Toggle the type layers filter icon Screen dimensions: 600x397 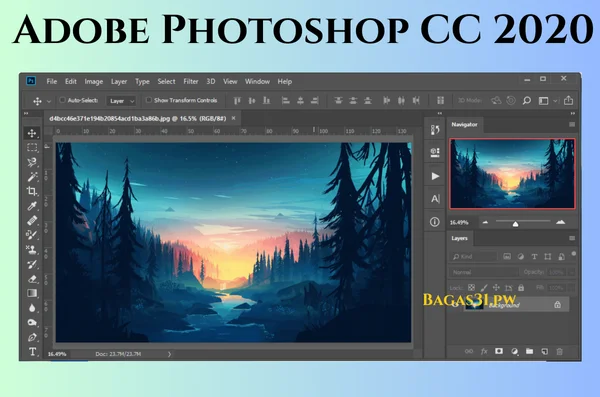(x=535, y=256)
